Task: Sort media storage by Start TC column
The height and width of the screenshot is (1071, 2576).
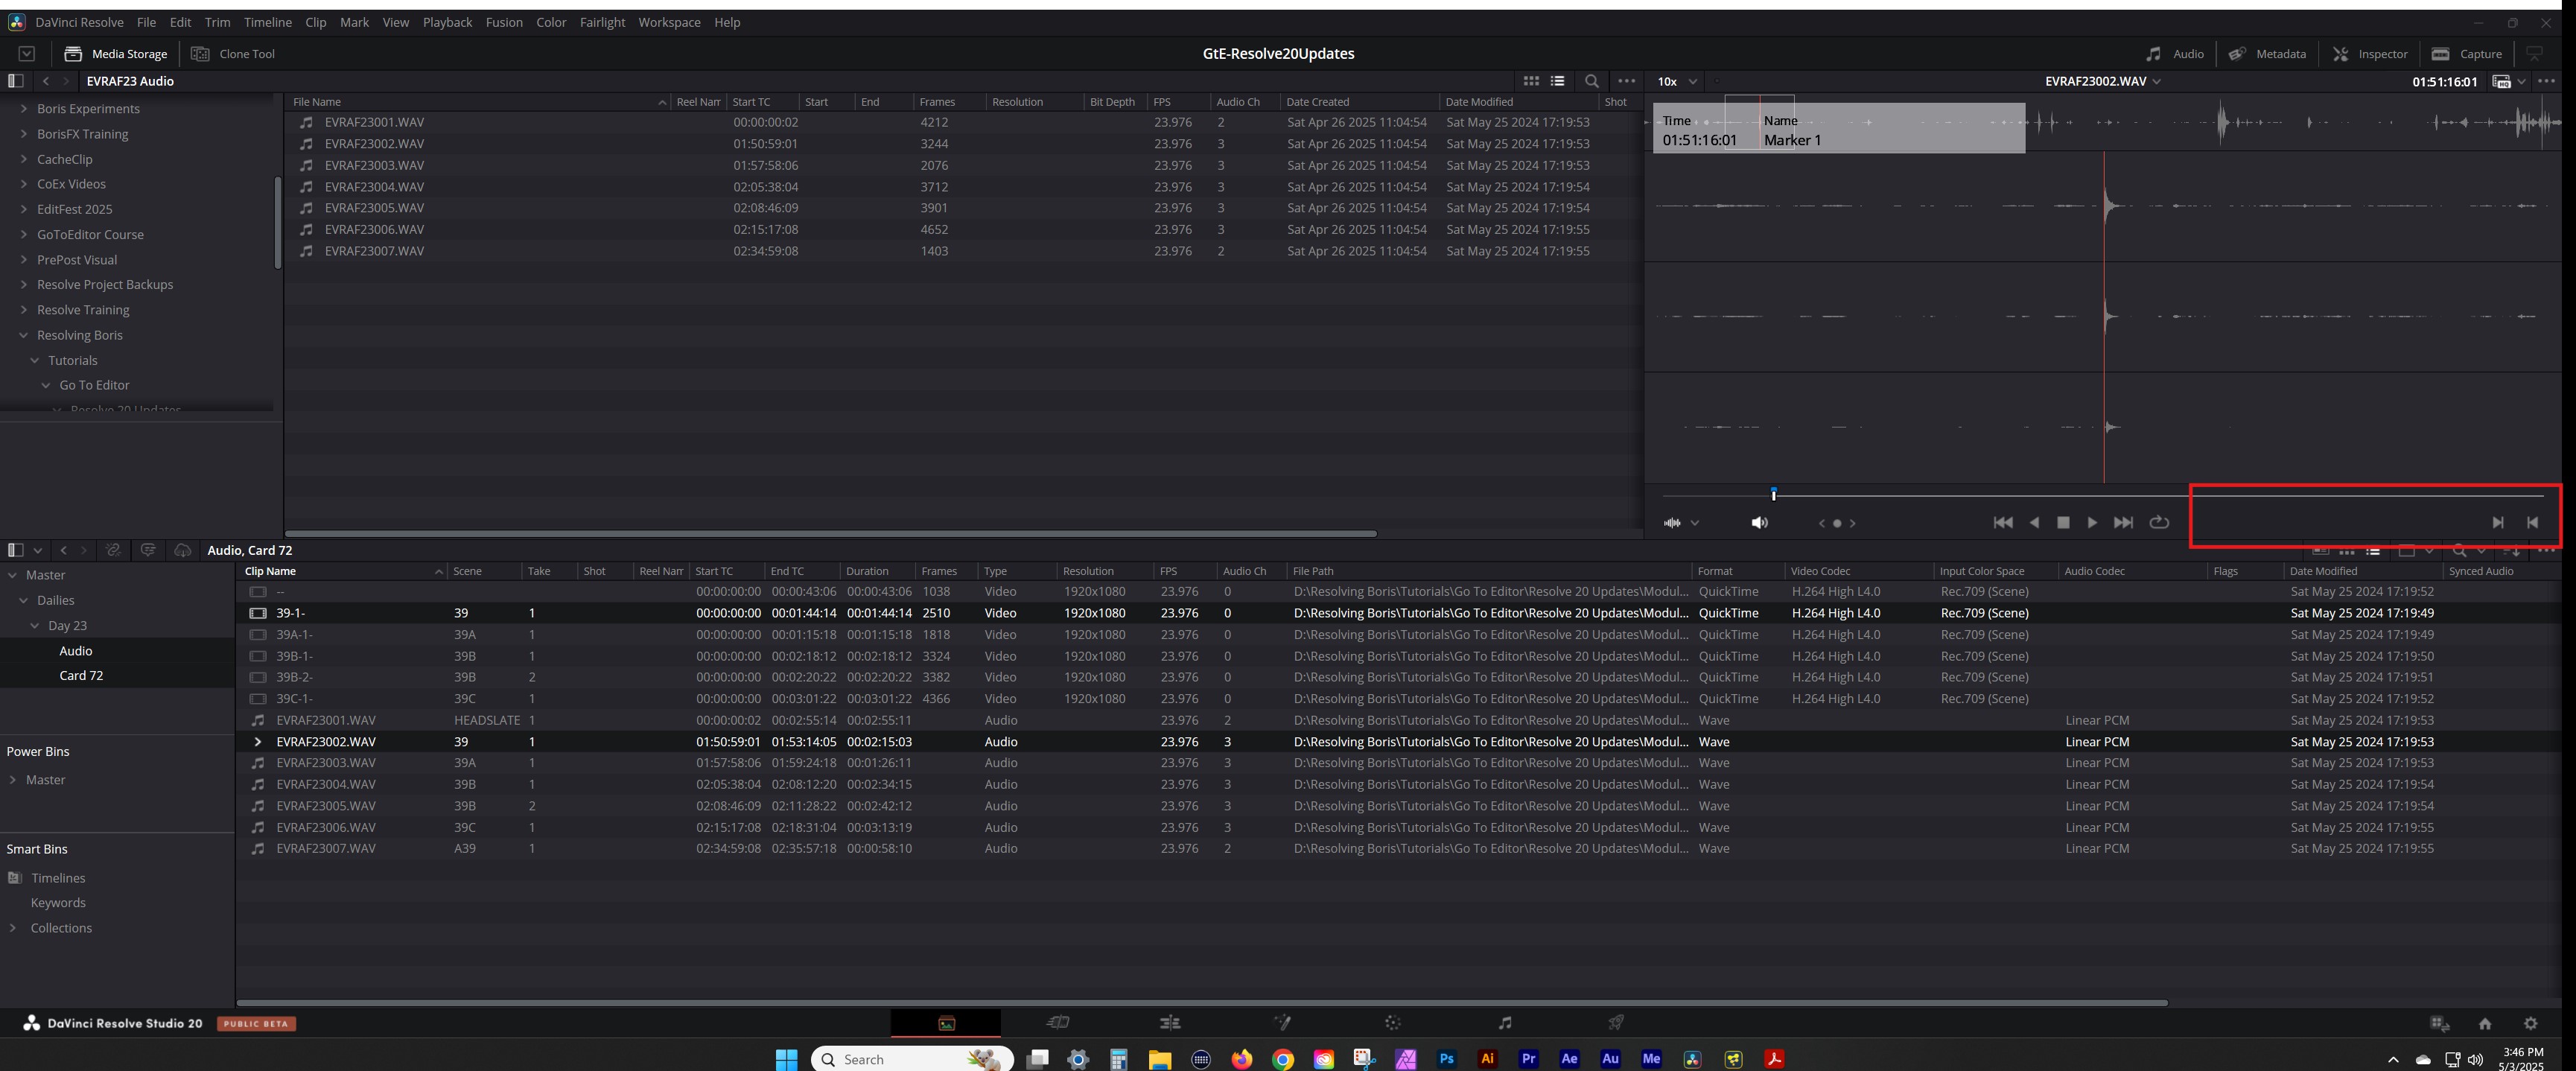Action: coord(762,102)
